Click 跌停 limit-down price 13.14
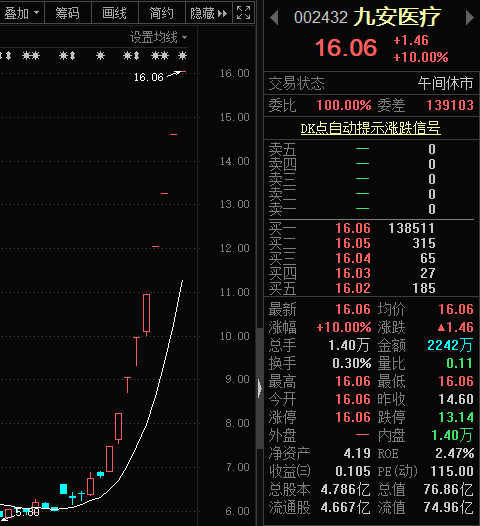The image size is (480, 526). [456, 417]
